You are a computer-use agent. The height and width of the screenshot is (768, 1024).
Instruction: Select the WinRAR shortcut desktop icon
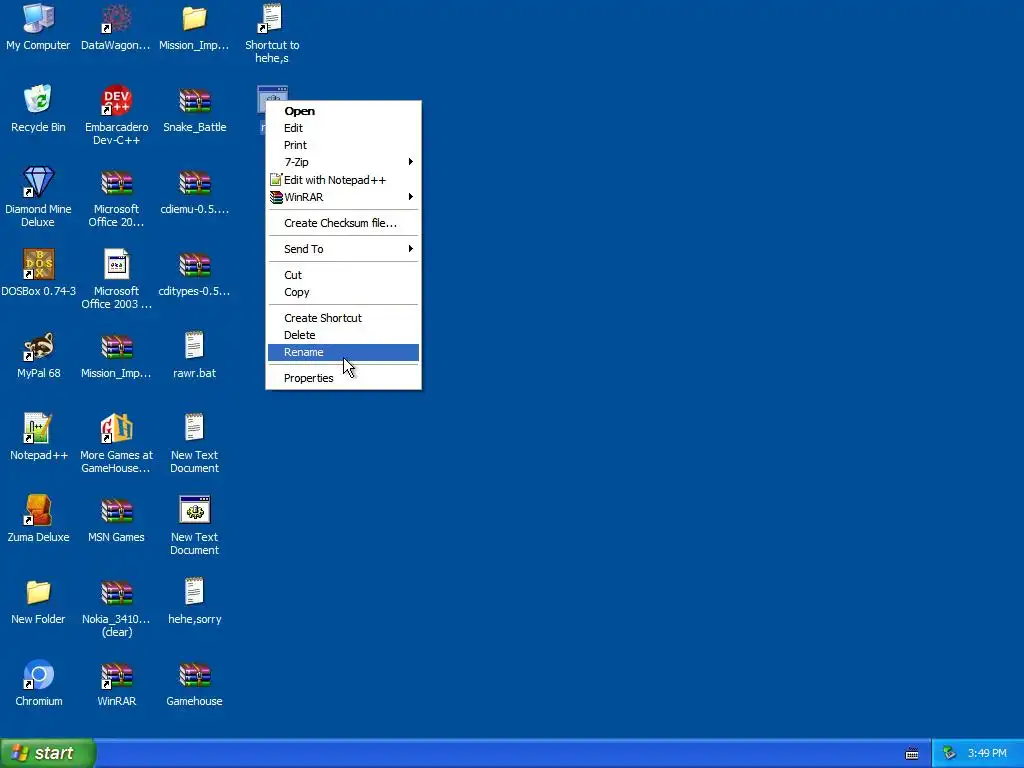click(116, 675)
